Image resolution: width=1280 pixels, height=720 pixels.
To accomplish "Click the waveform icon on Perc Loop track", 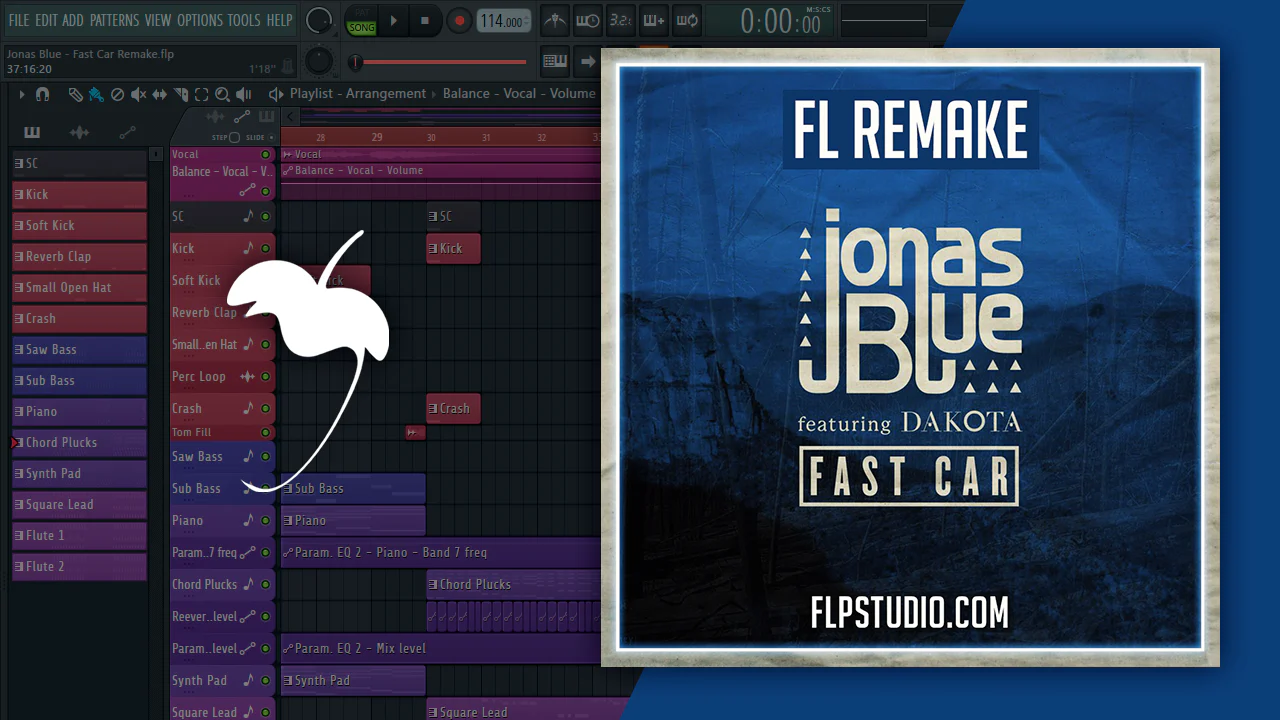I will (x=248, y=376).
